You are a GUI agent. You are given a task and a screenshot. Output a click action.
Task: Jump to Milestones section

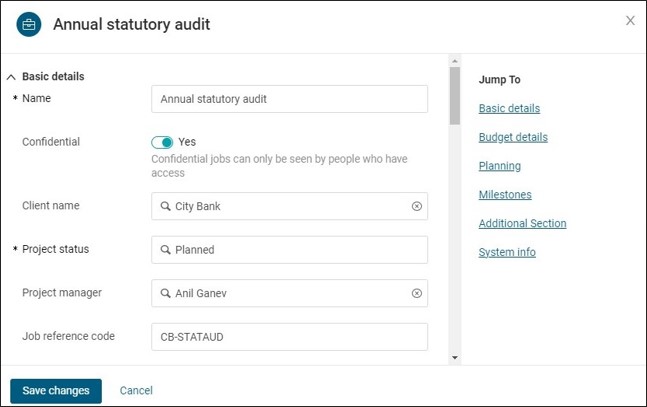click(505, 194)
